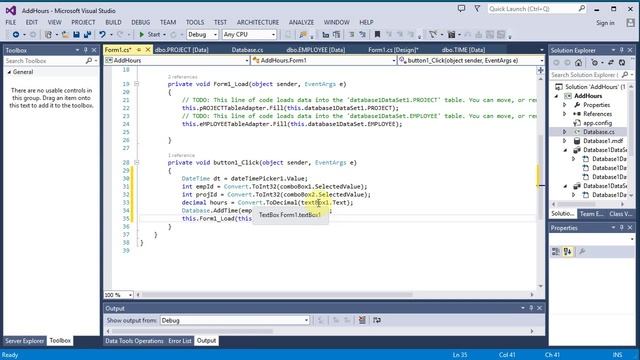Toggle word wrap in Output panel

(x=377, y=320)
